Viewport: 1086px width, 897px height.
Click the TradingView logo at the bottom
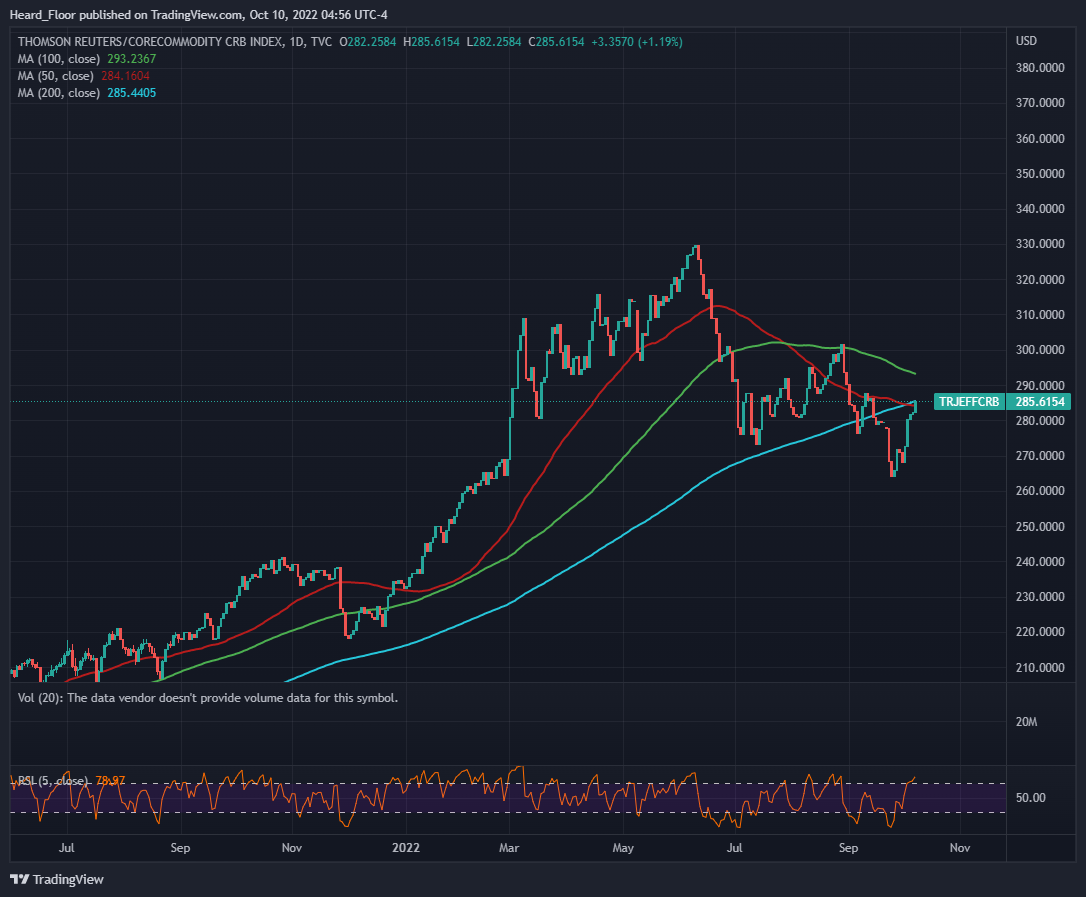[57, 879]
